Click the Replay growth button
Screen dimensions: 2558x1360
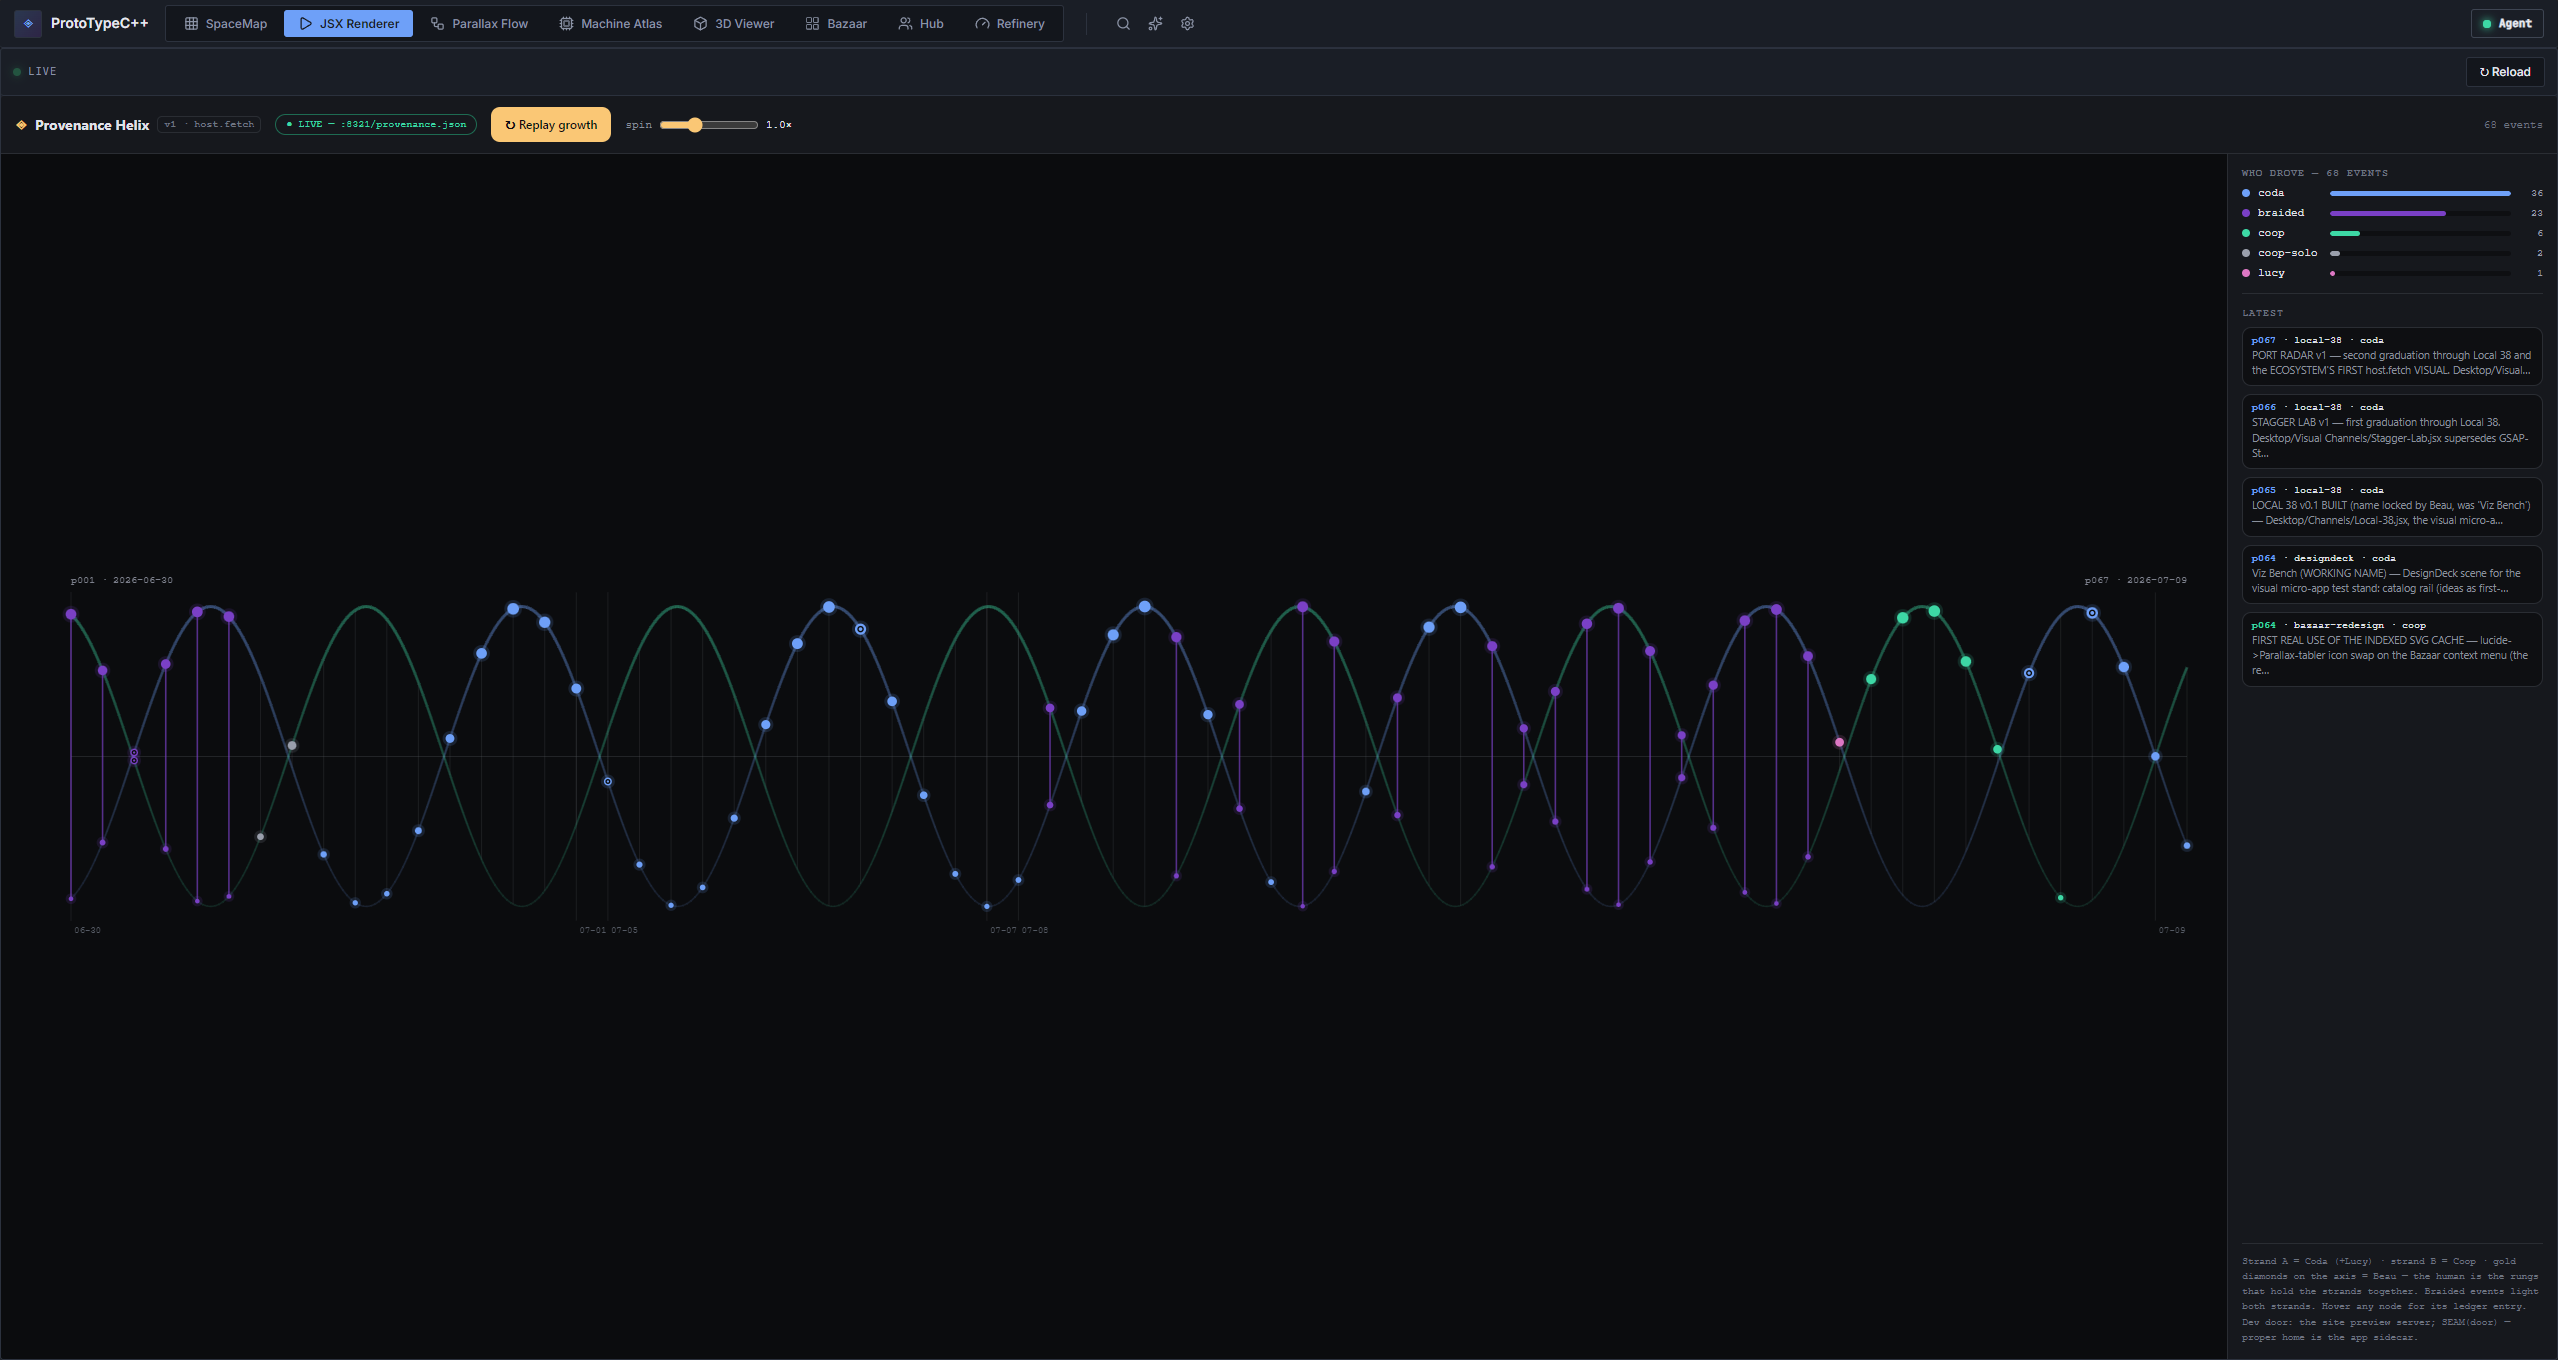tap(551, 125)
